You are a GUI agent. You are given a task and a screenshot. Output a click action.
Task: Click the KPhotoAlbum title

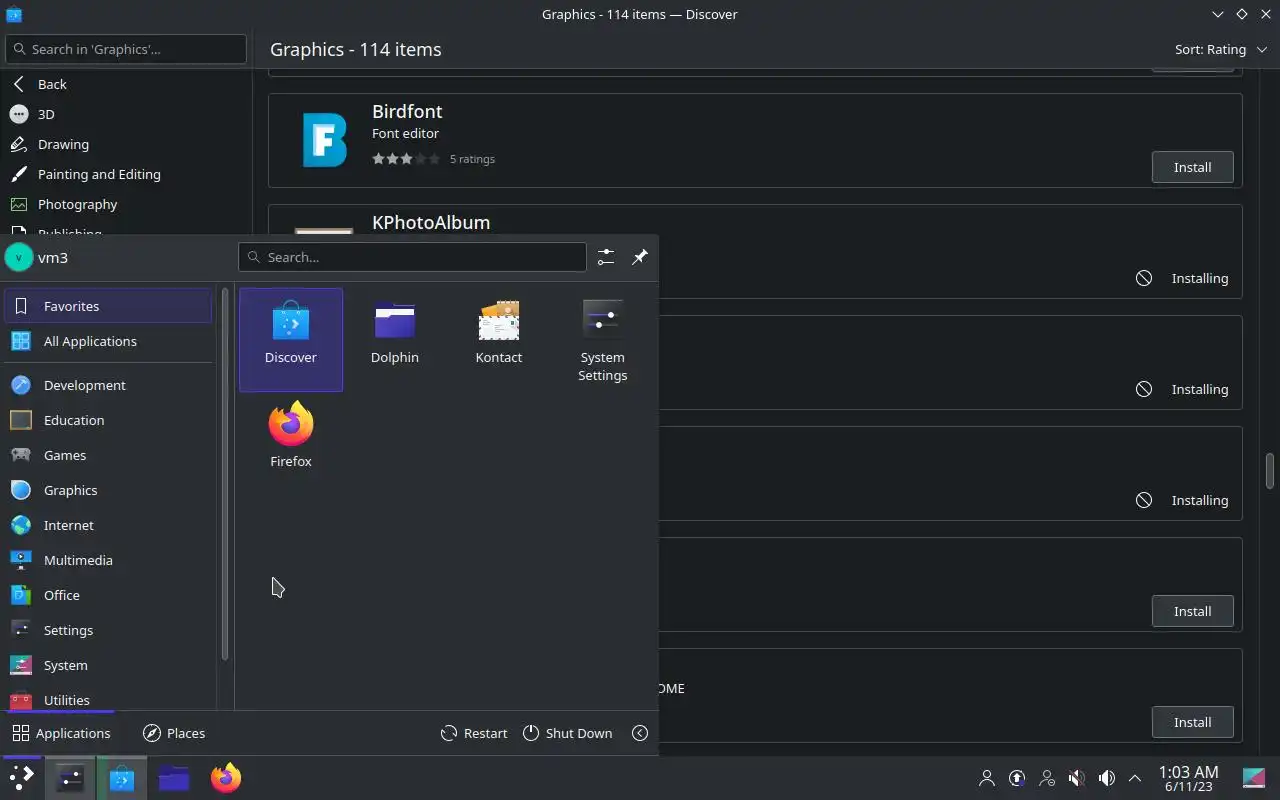[431, 222]
